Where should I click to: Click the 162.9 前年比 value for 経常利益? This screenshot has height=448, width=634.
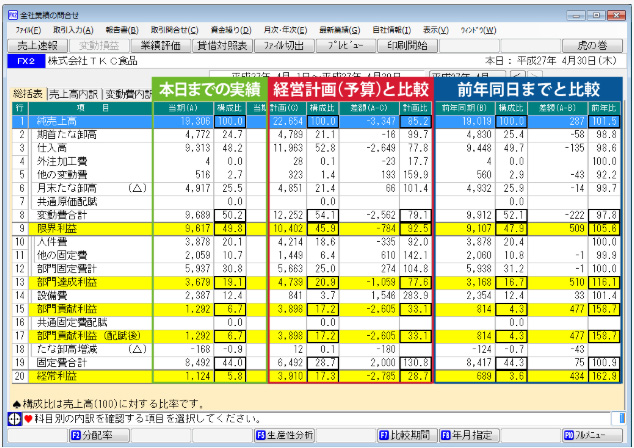pos(605,376)
